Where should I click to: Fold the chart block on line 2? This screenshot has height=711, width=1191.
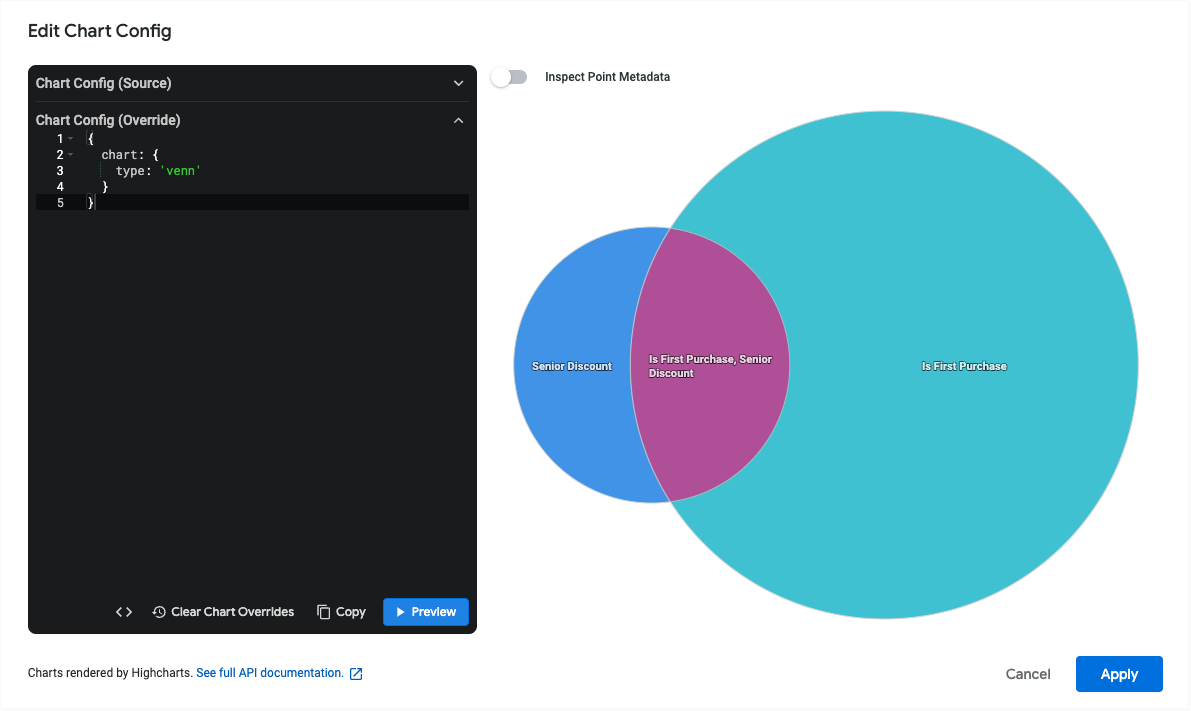point(71,155)
